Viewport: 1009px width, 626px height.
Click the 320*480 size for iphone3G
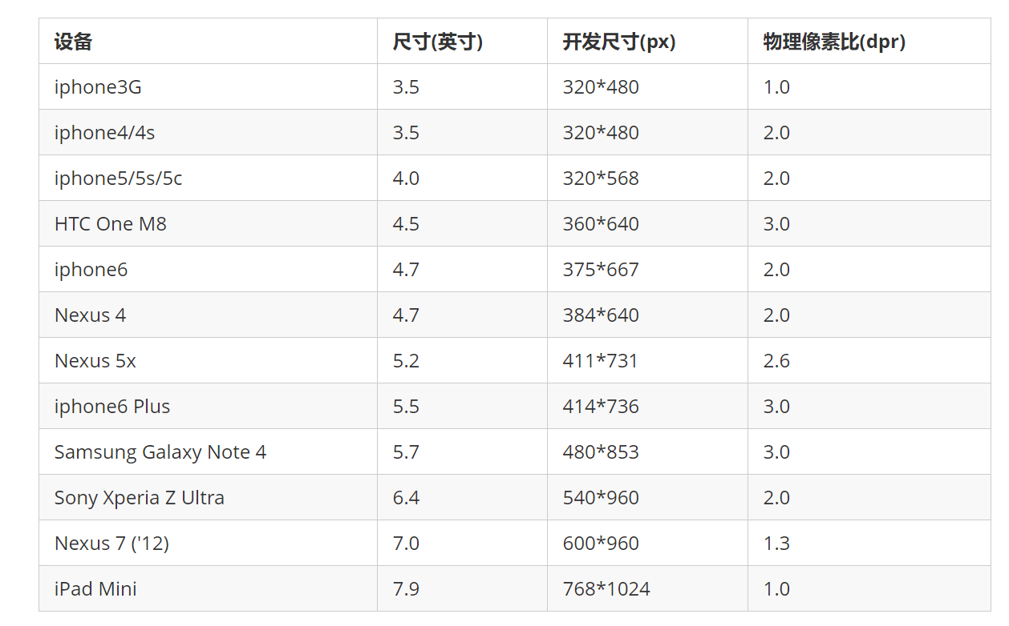pyautogui.click(x=600, y=87)
